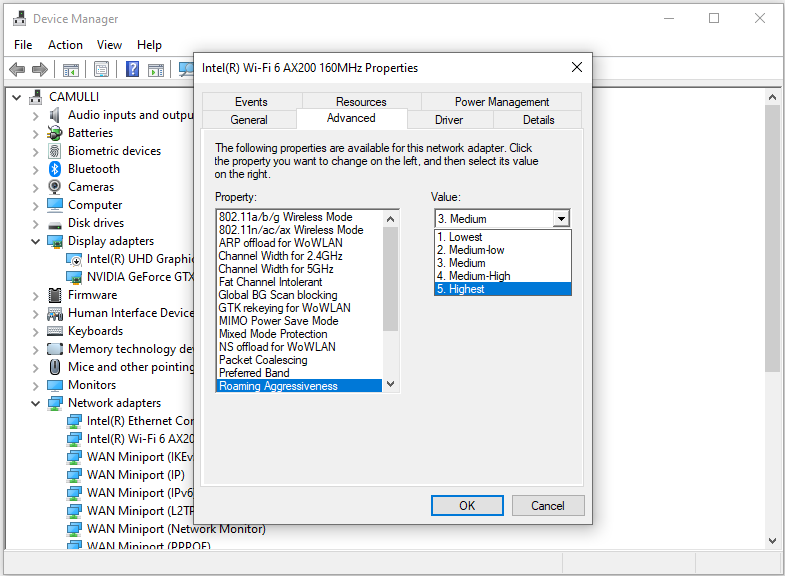Image resolution: width=785 pixels, height=576 pixels.
Task: Select 'Preferred Band' in Property list
Action: (x=299, y=373)
